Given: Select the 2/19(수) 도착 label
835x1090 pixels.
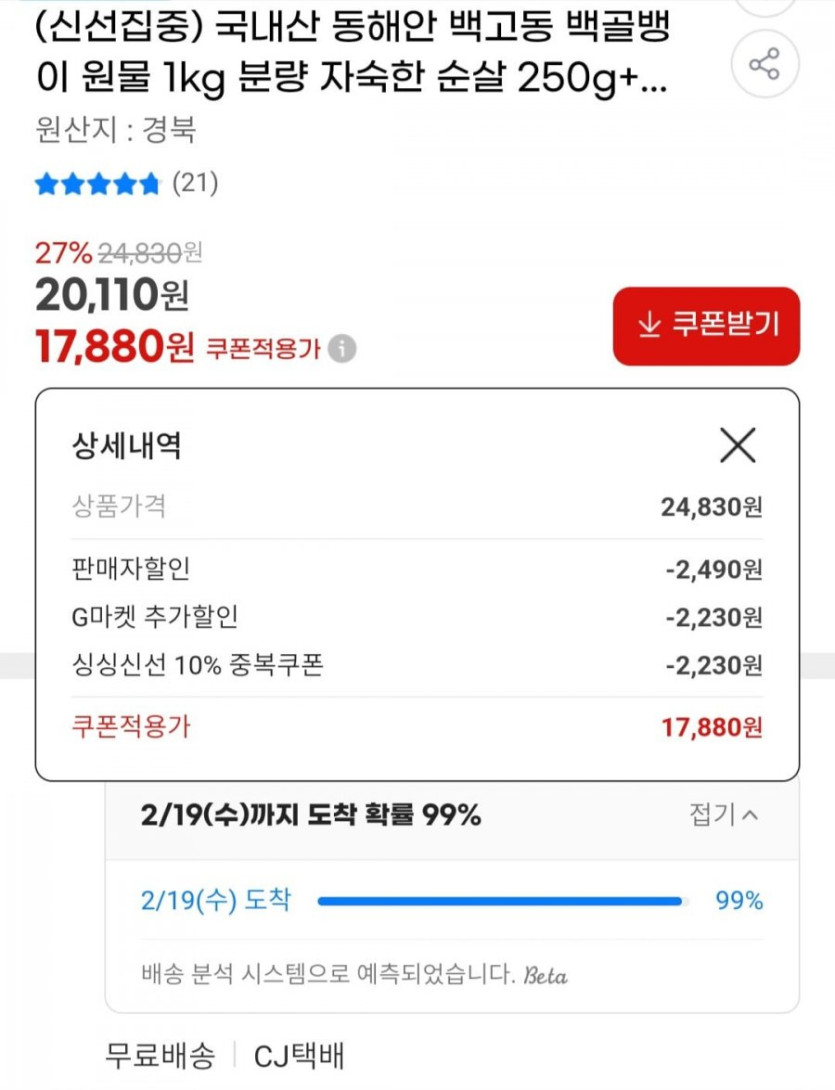Looking at the screenshot, I should (x=216, y=900).
